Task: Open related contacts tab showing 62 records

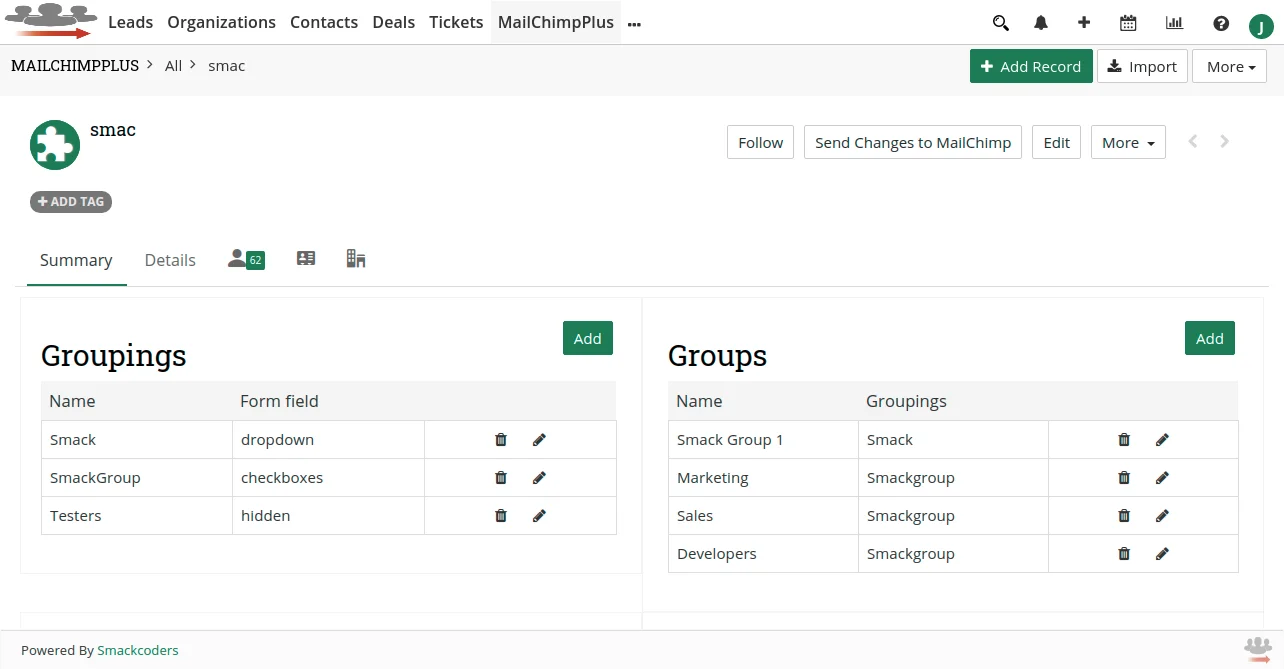Action: pyautogui.click(x=243, y=258)
